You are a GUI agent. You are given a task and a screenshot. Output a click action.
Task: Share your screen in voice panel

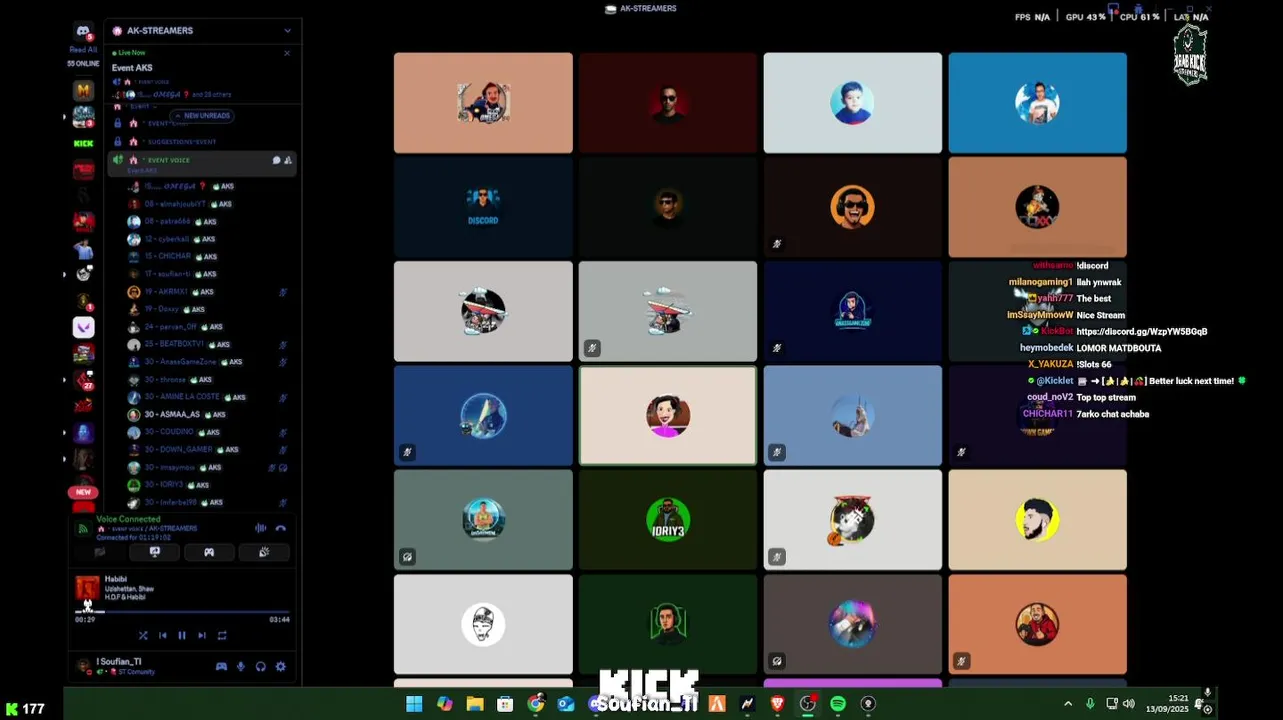point(155,552)
